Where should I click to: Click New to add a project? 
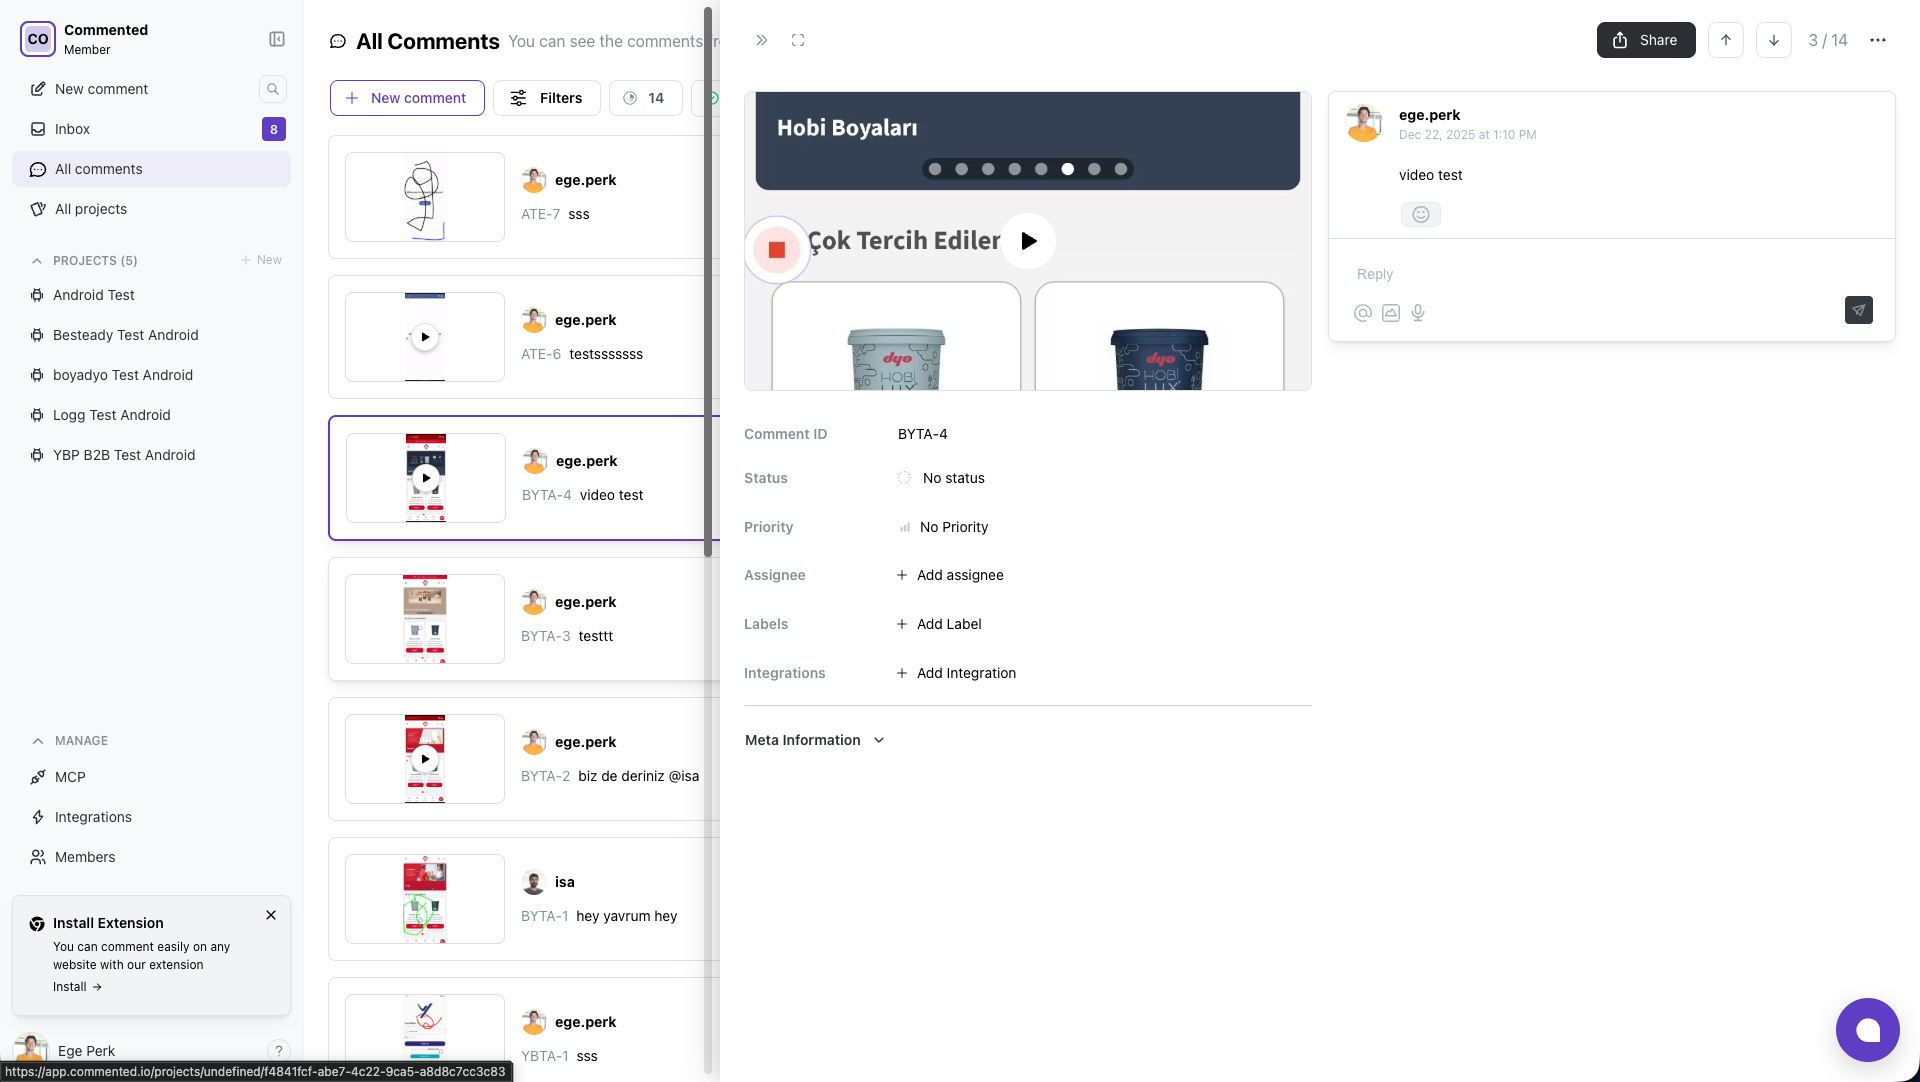coord(261,260)
